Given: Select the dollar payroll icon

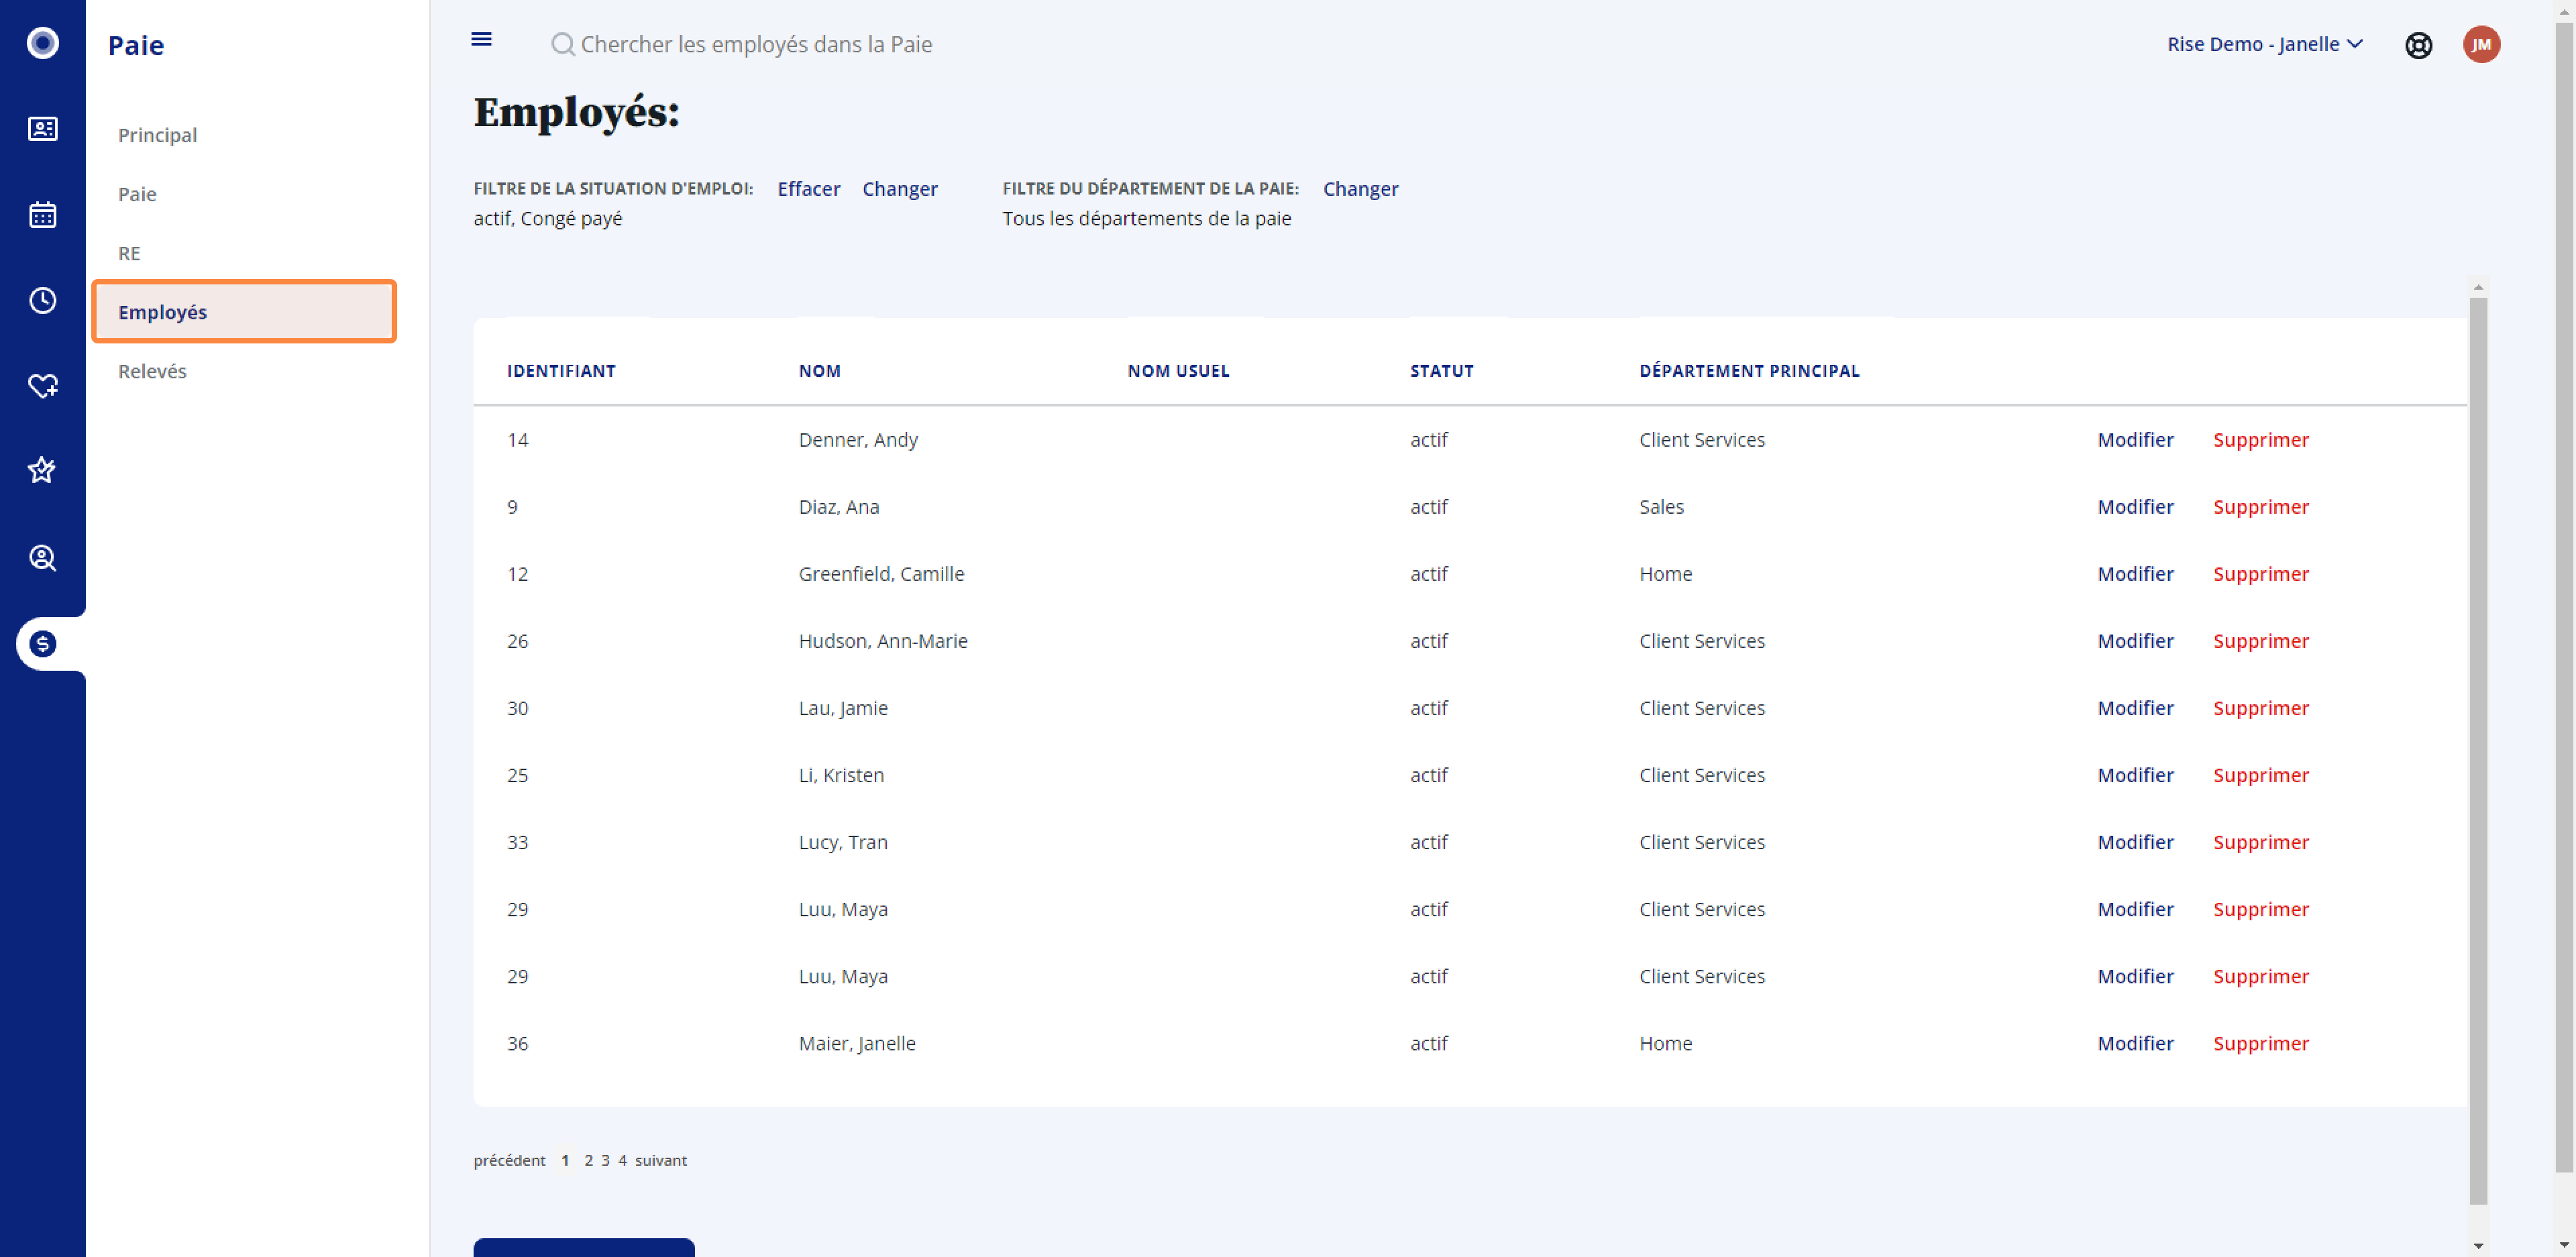Looking at the screenshot, I should [x=42, y=644].
